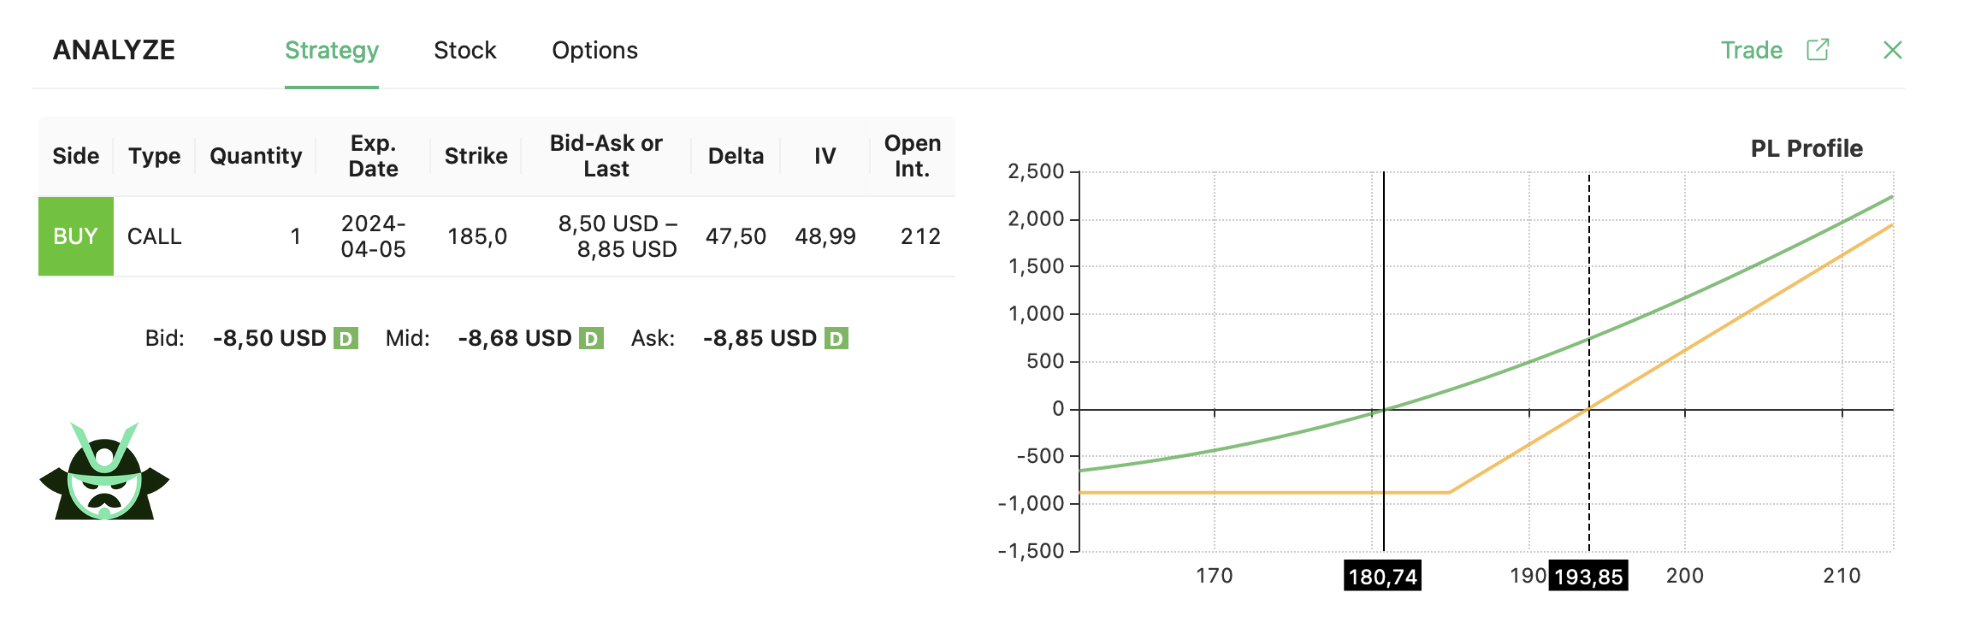Switch to the Strategy tab
The image size is (1962, 630).
(x=331, y=50)
